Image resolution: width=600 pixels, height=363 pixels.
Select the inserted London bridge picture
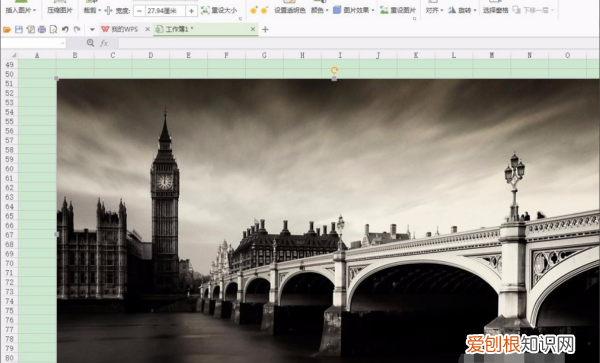[x=328, y=221]
